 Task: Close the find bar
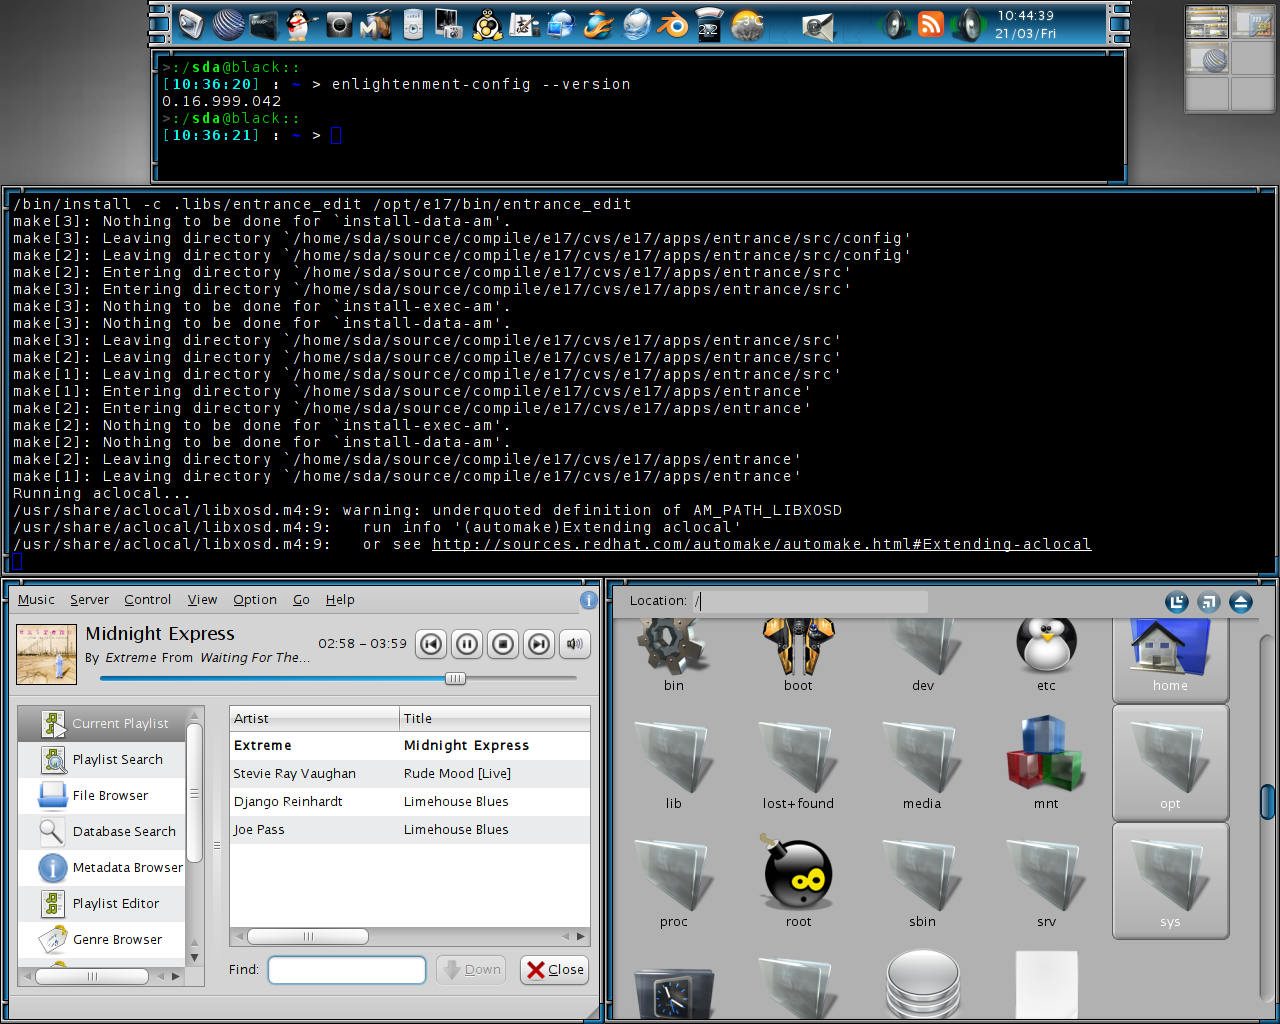[555, 969]
